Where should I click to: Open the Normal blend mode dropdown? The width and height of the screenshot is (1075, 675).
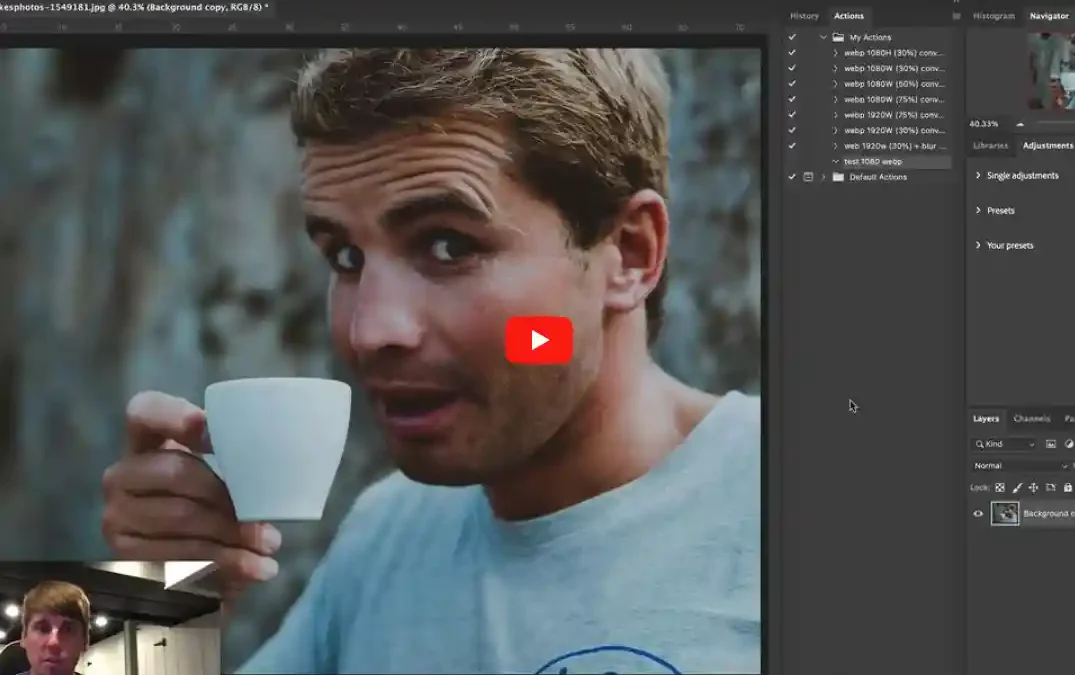click(x=1021, y=466)
